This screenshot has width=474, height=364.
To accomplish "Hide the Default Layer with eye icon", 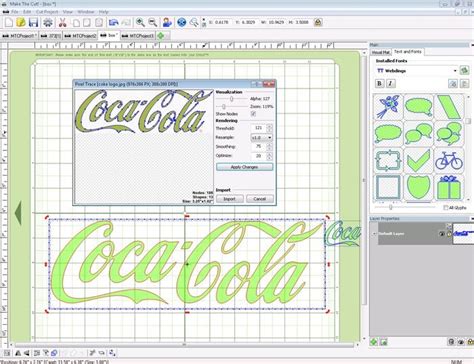I will pyautogui.click(x=442, y=234).
